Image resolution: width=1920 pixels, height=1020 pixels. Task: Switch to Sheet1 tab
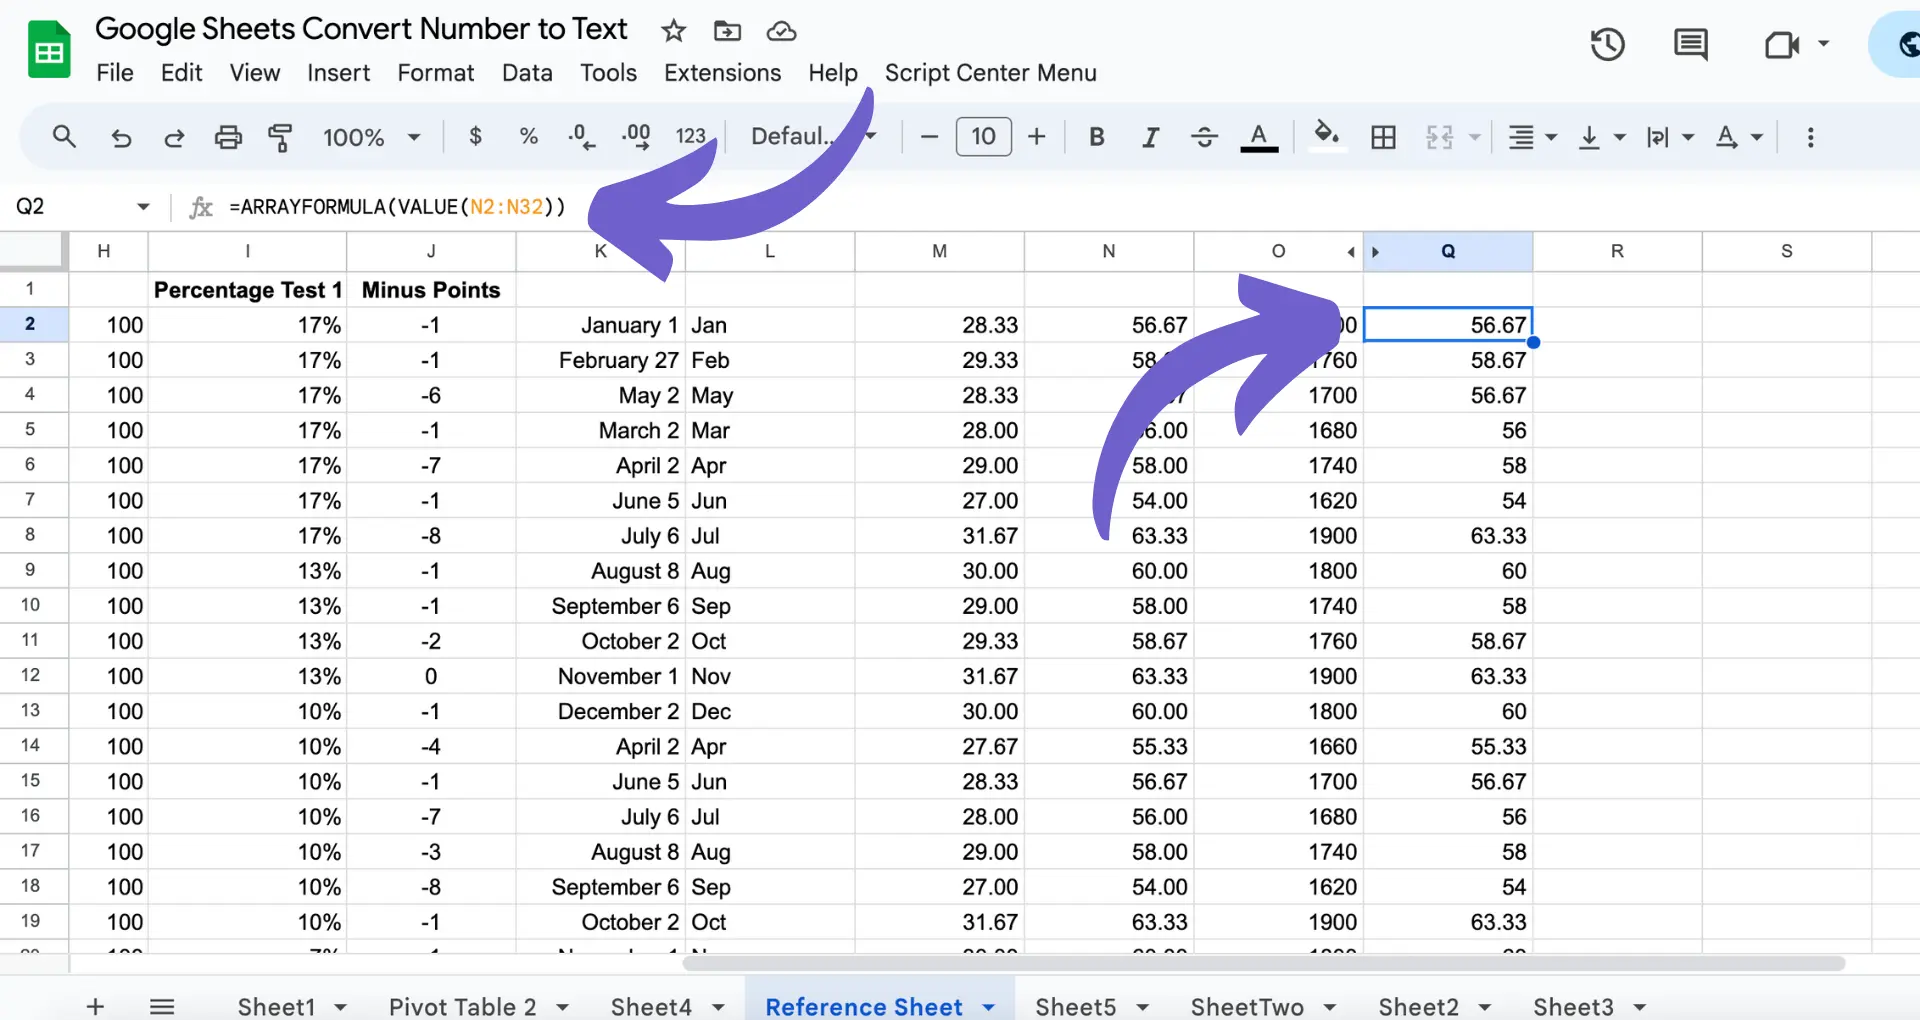click(x=276, y=1006)
